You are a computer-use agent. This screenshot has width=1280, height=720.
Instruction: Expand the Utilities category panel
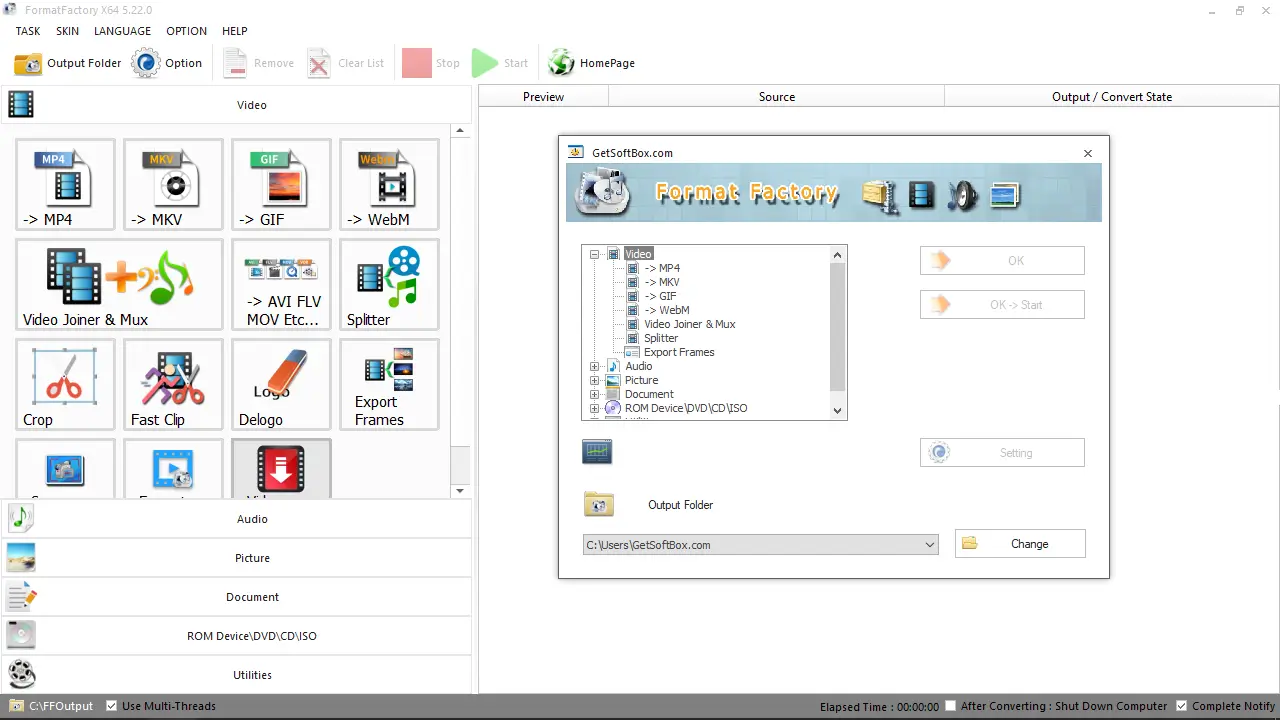point(236,675)
